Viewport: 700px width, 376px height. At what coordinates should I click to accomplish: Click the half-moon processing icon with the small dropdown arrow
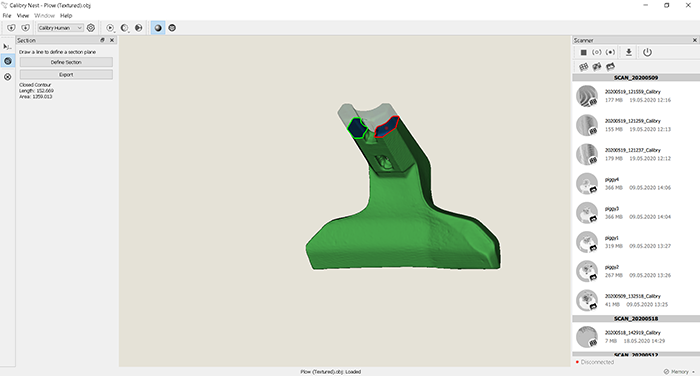point(125,28)
